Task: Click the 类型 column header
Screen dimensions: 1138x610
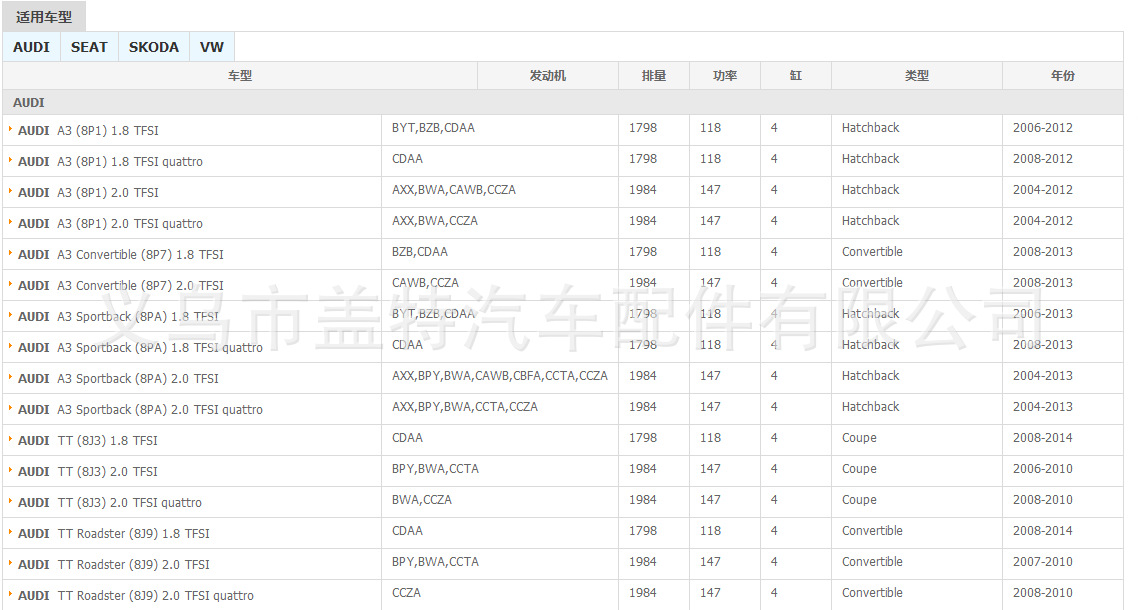Action: [x=917, y=76]
